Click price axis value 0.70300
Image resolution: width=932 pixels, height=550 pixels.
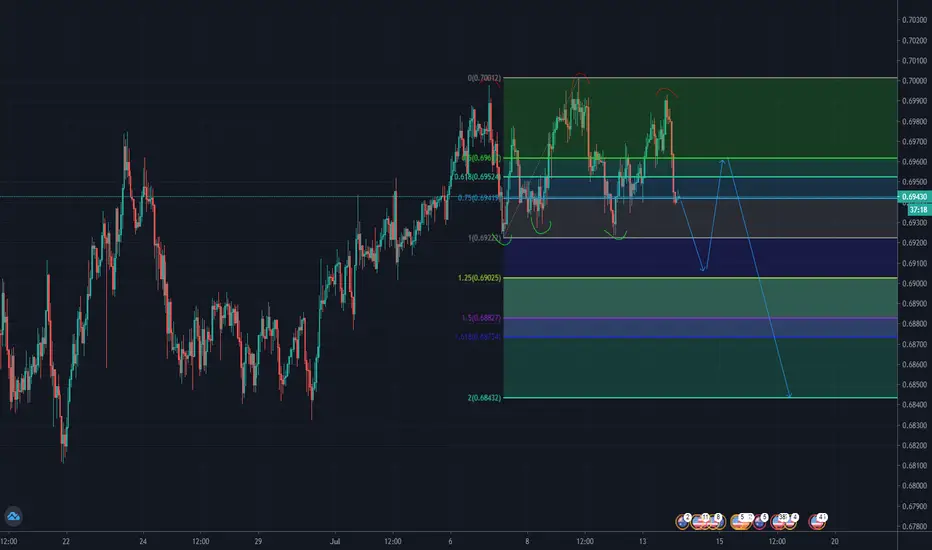915,20
